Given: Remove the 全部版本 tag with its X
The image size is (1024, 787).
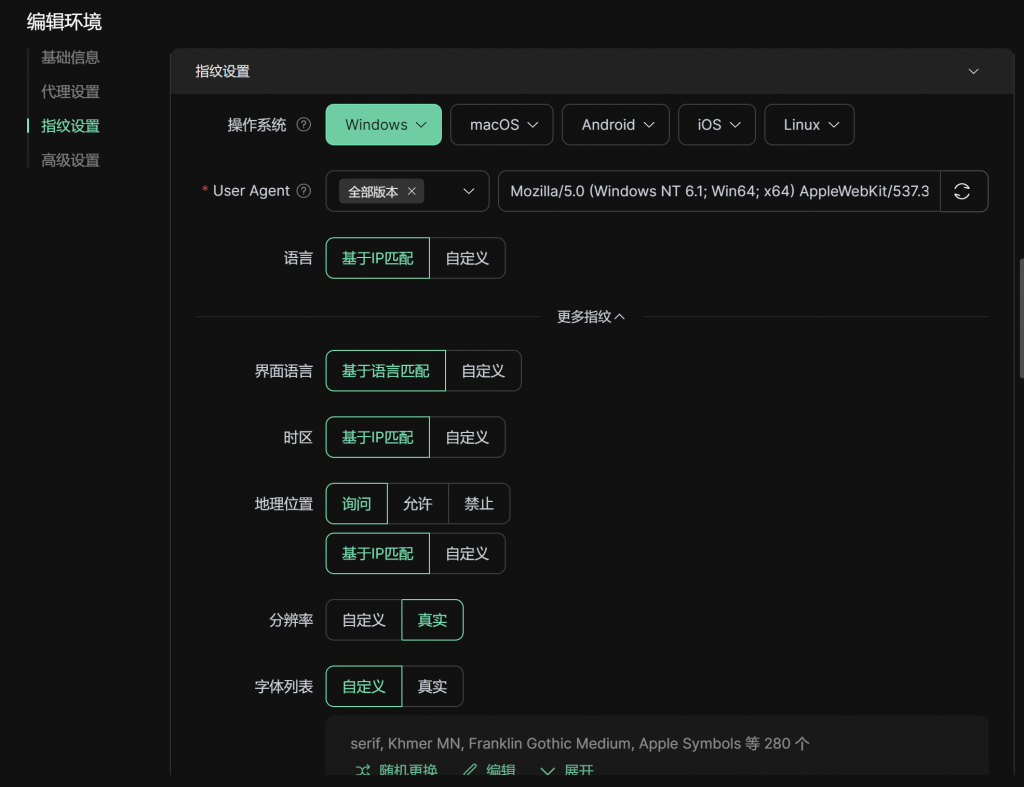Looking at the screenshot, I should [x=411, y=191].
